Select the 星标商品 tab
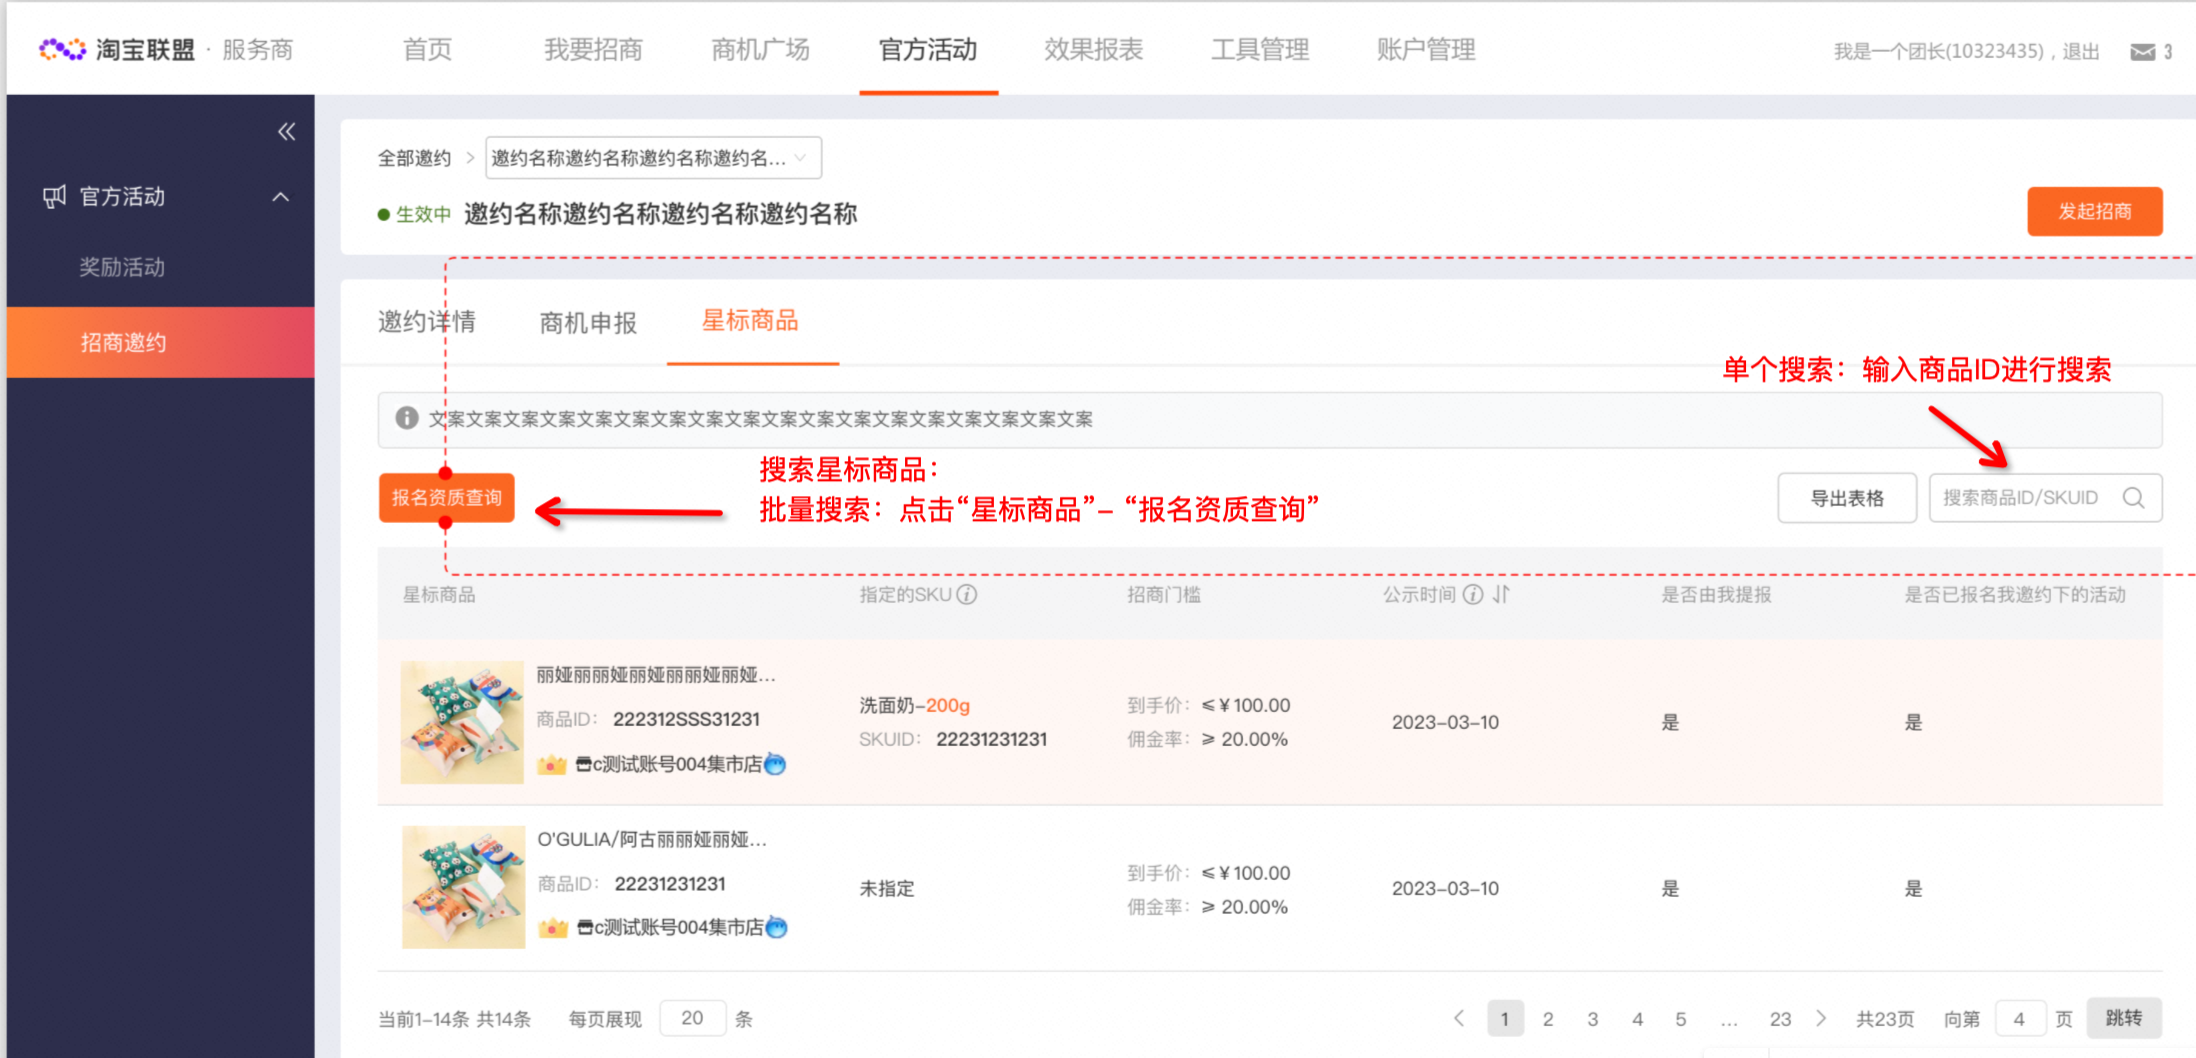This screenshot has height=1058, width=2196. tap(750, 321)
